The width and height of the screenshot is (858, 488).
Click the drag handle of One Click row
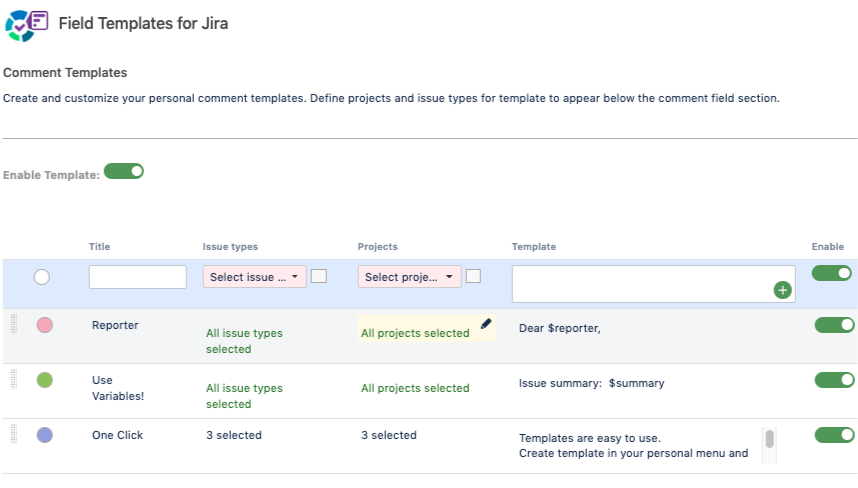click(14, 434)
